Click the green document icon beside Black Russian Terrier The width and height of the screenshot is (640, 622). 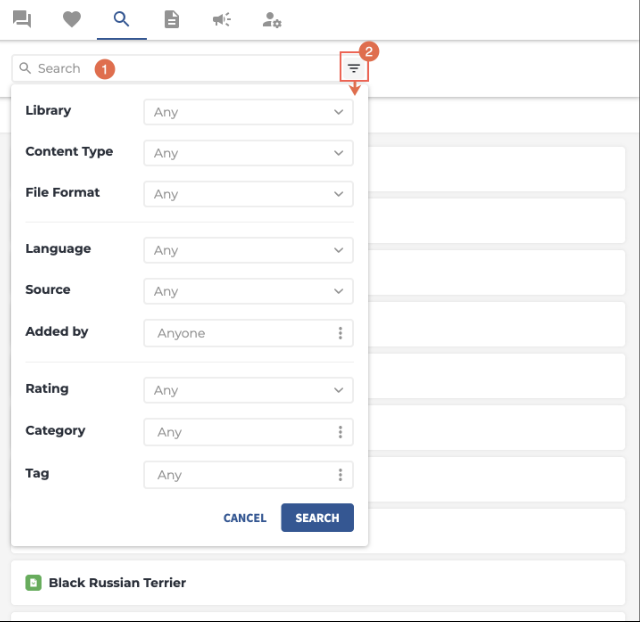pyautogui.click(x=33, y=582)
